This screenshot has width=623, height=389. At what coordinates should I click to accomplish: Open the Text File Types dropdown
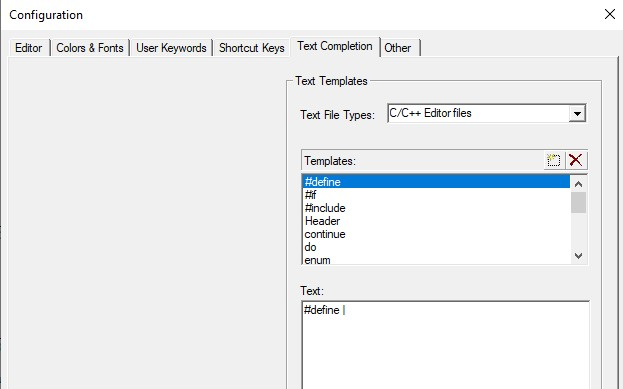pos(577,114)
